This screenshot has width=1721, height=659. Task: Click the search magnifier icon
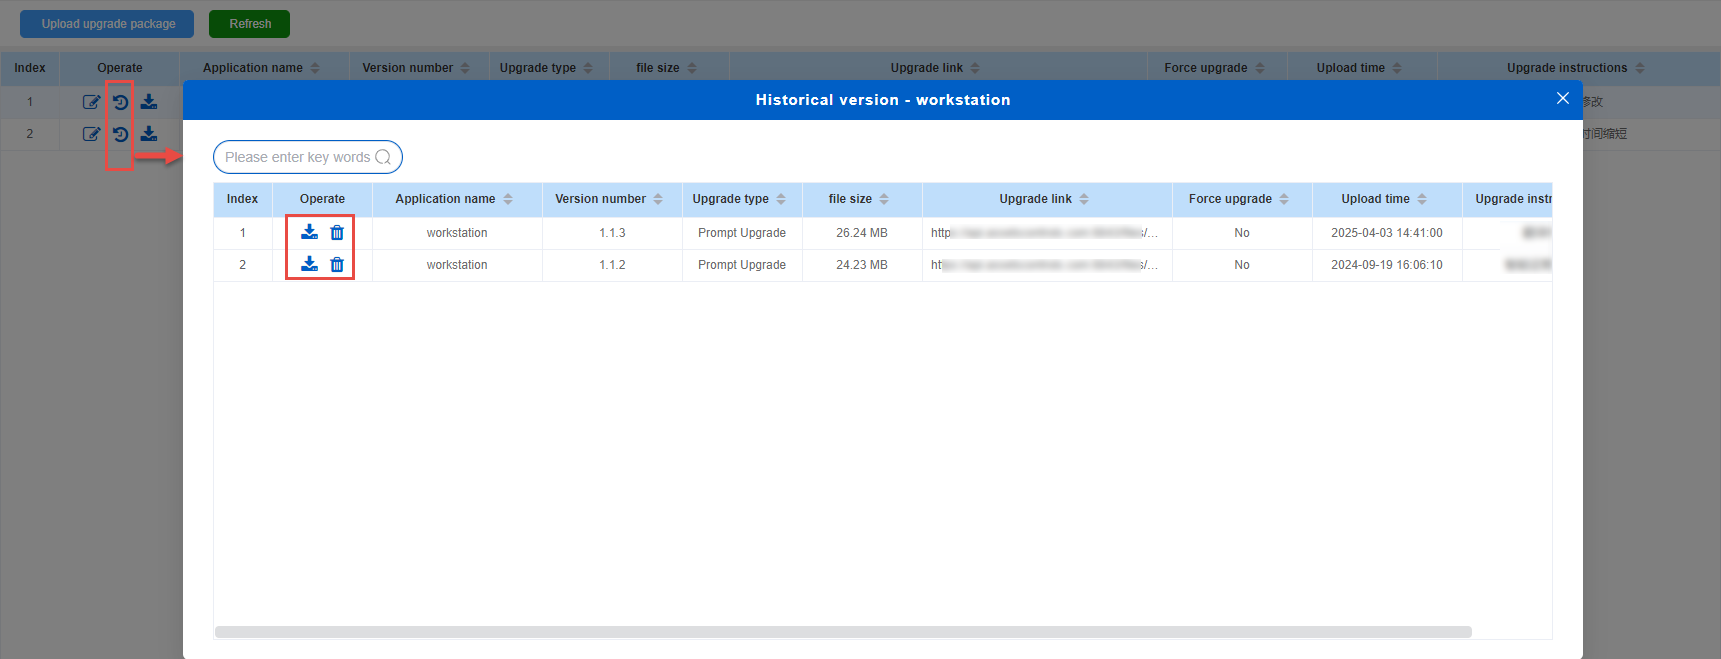(383, 157)
